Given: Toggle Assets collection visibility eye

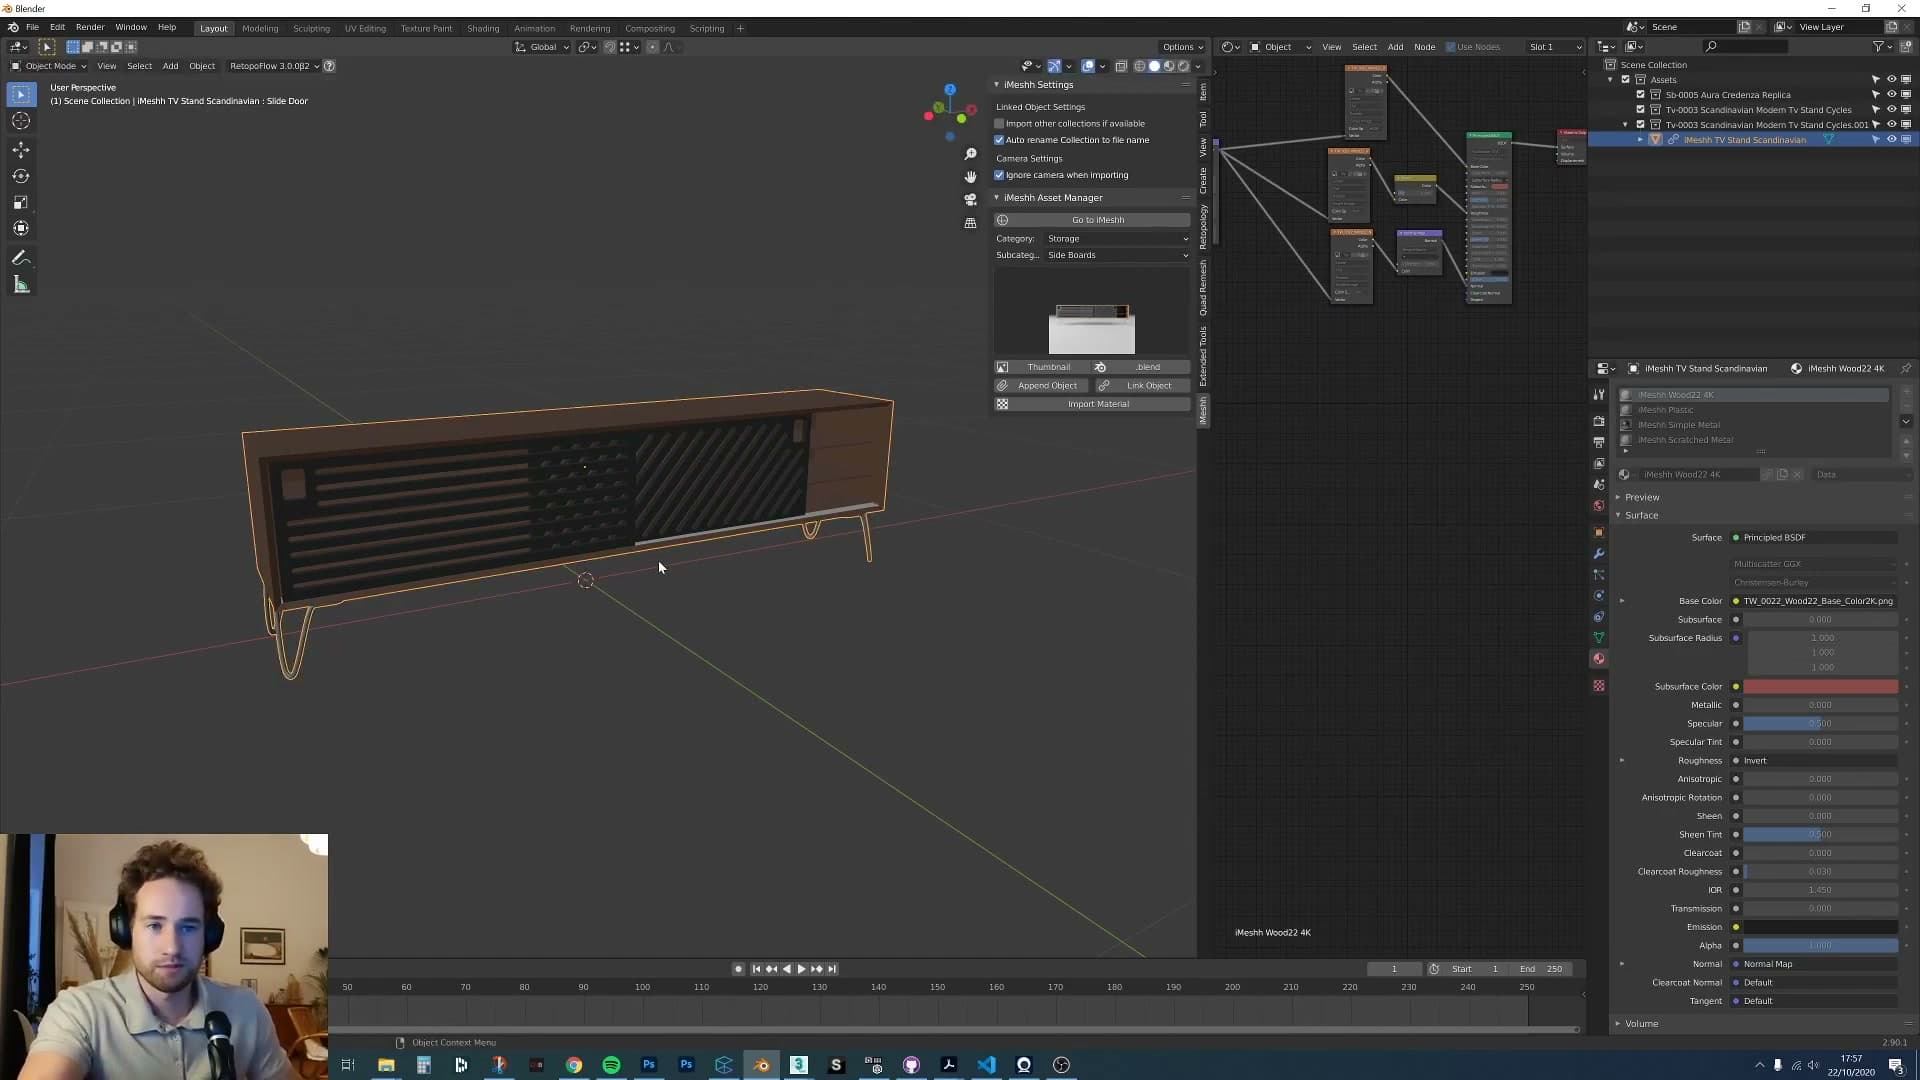Looking at the screenshot, I should (1891, 80).
